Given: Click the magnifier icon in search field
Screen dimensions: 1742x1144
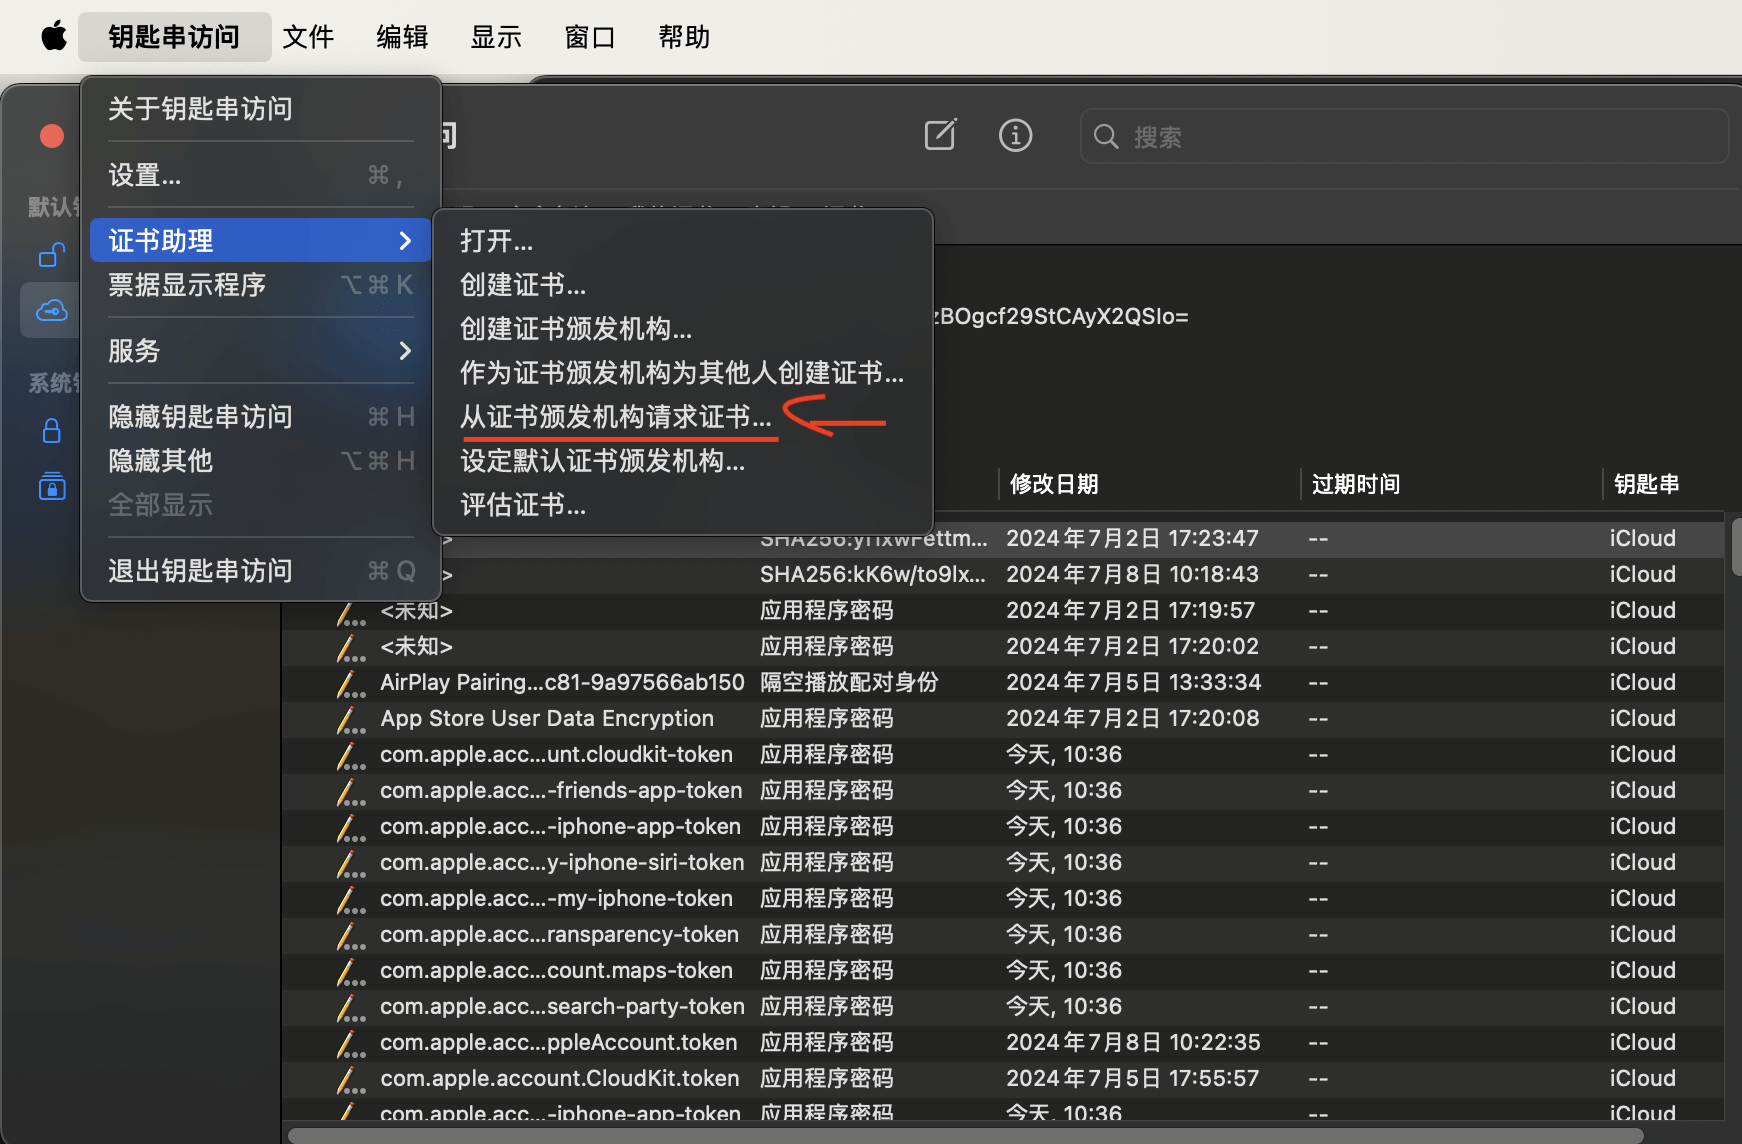Looking at the screenshot, I should click(1106, 136).
